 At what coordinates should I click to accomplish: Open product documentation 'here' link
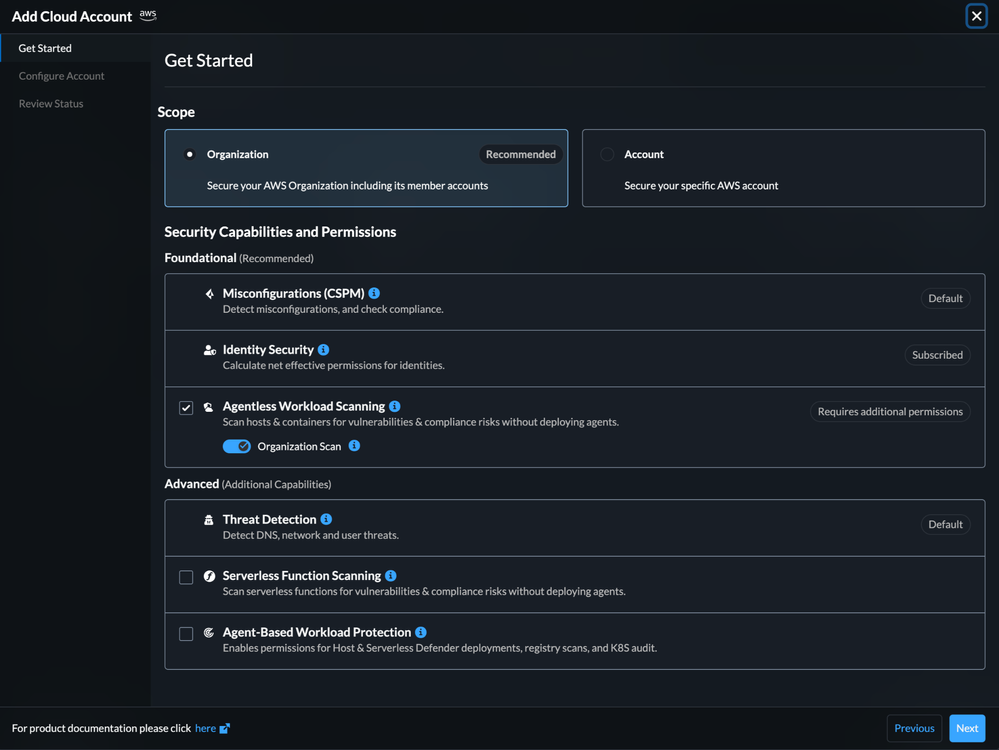[205, 729]
